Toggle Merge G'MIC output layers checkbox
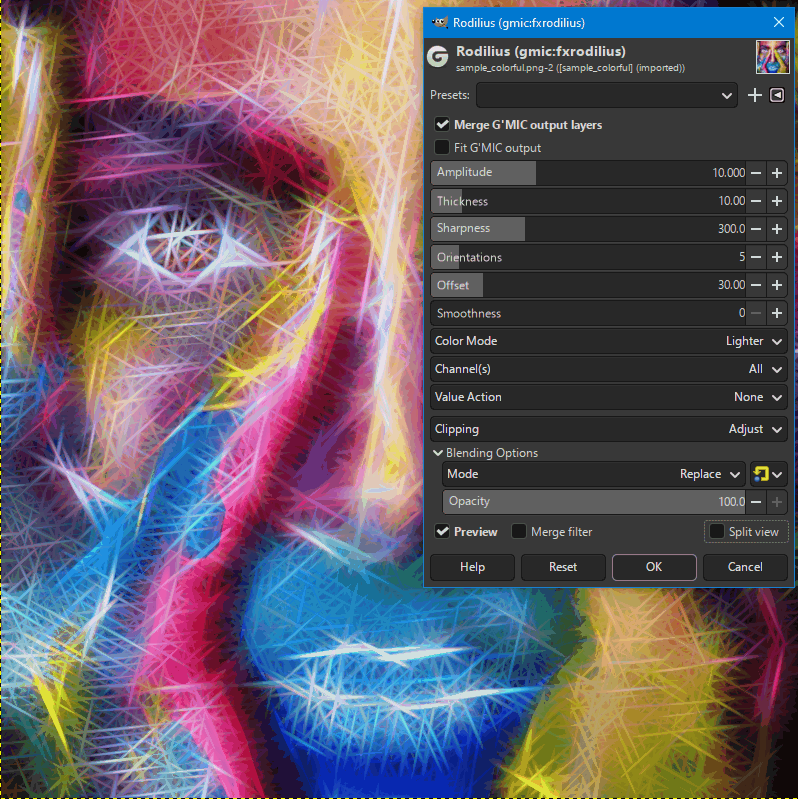Screen dimensions: 798x799 pyautogui.click(x=442, y=124)
